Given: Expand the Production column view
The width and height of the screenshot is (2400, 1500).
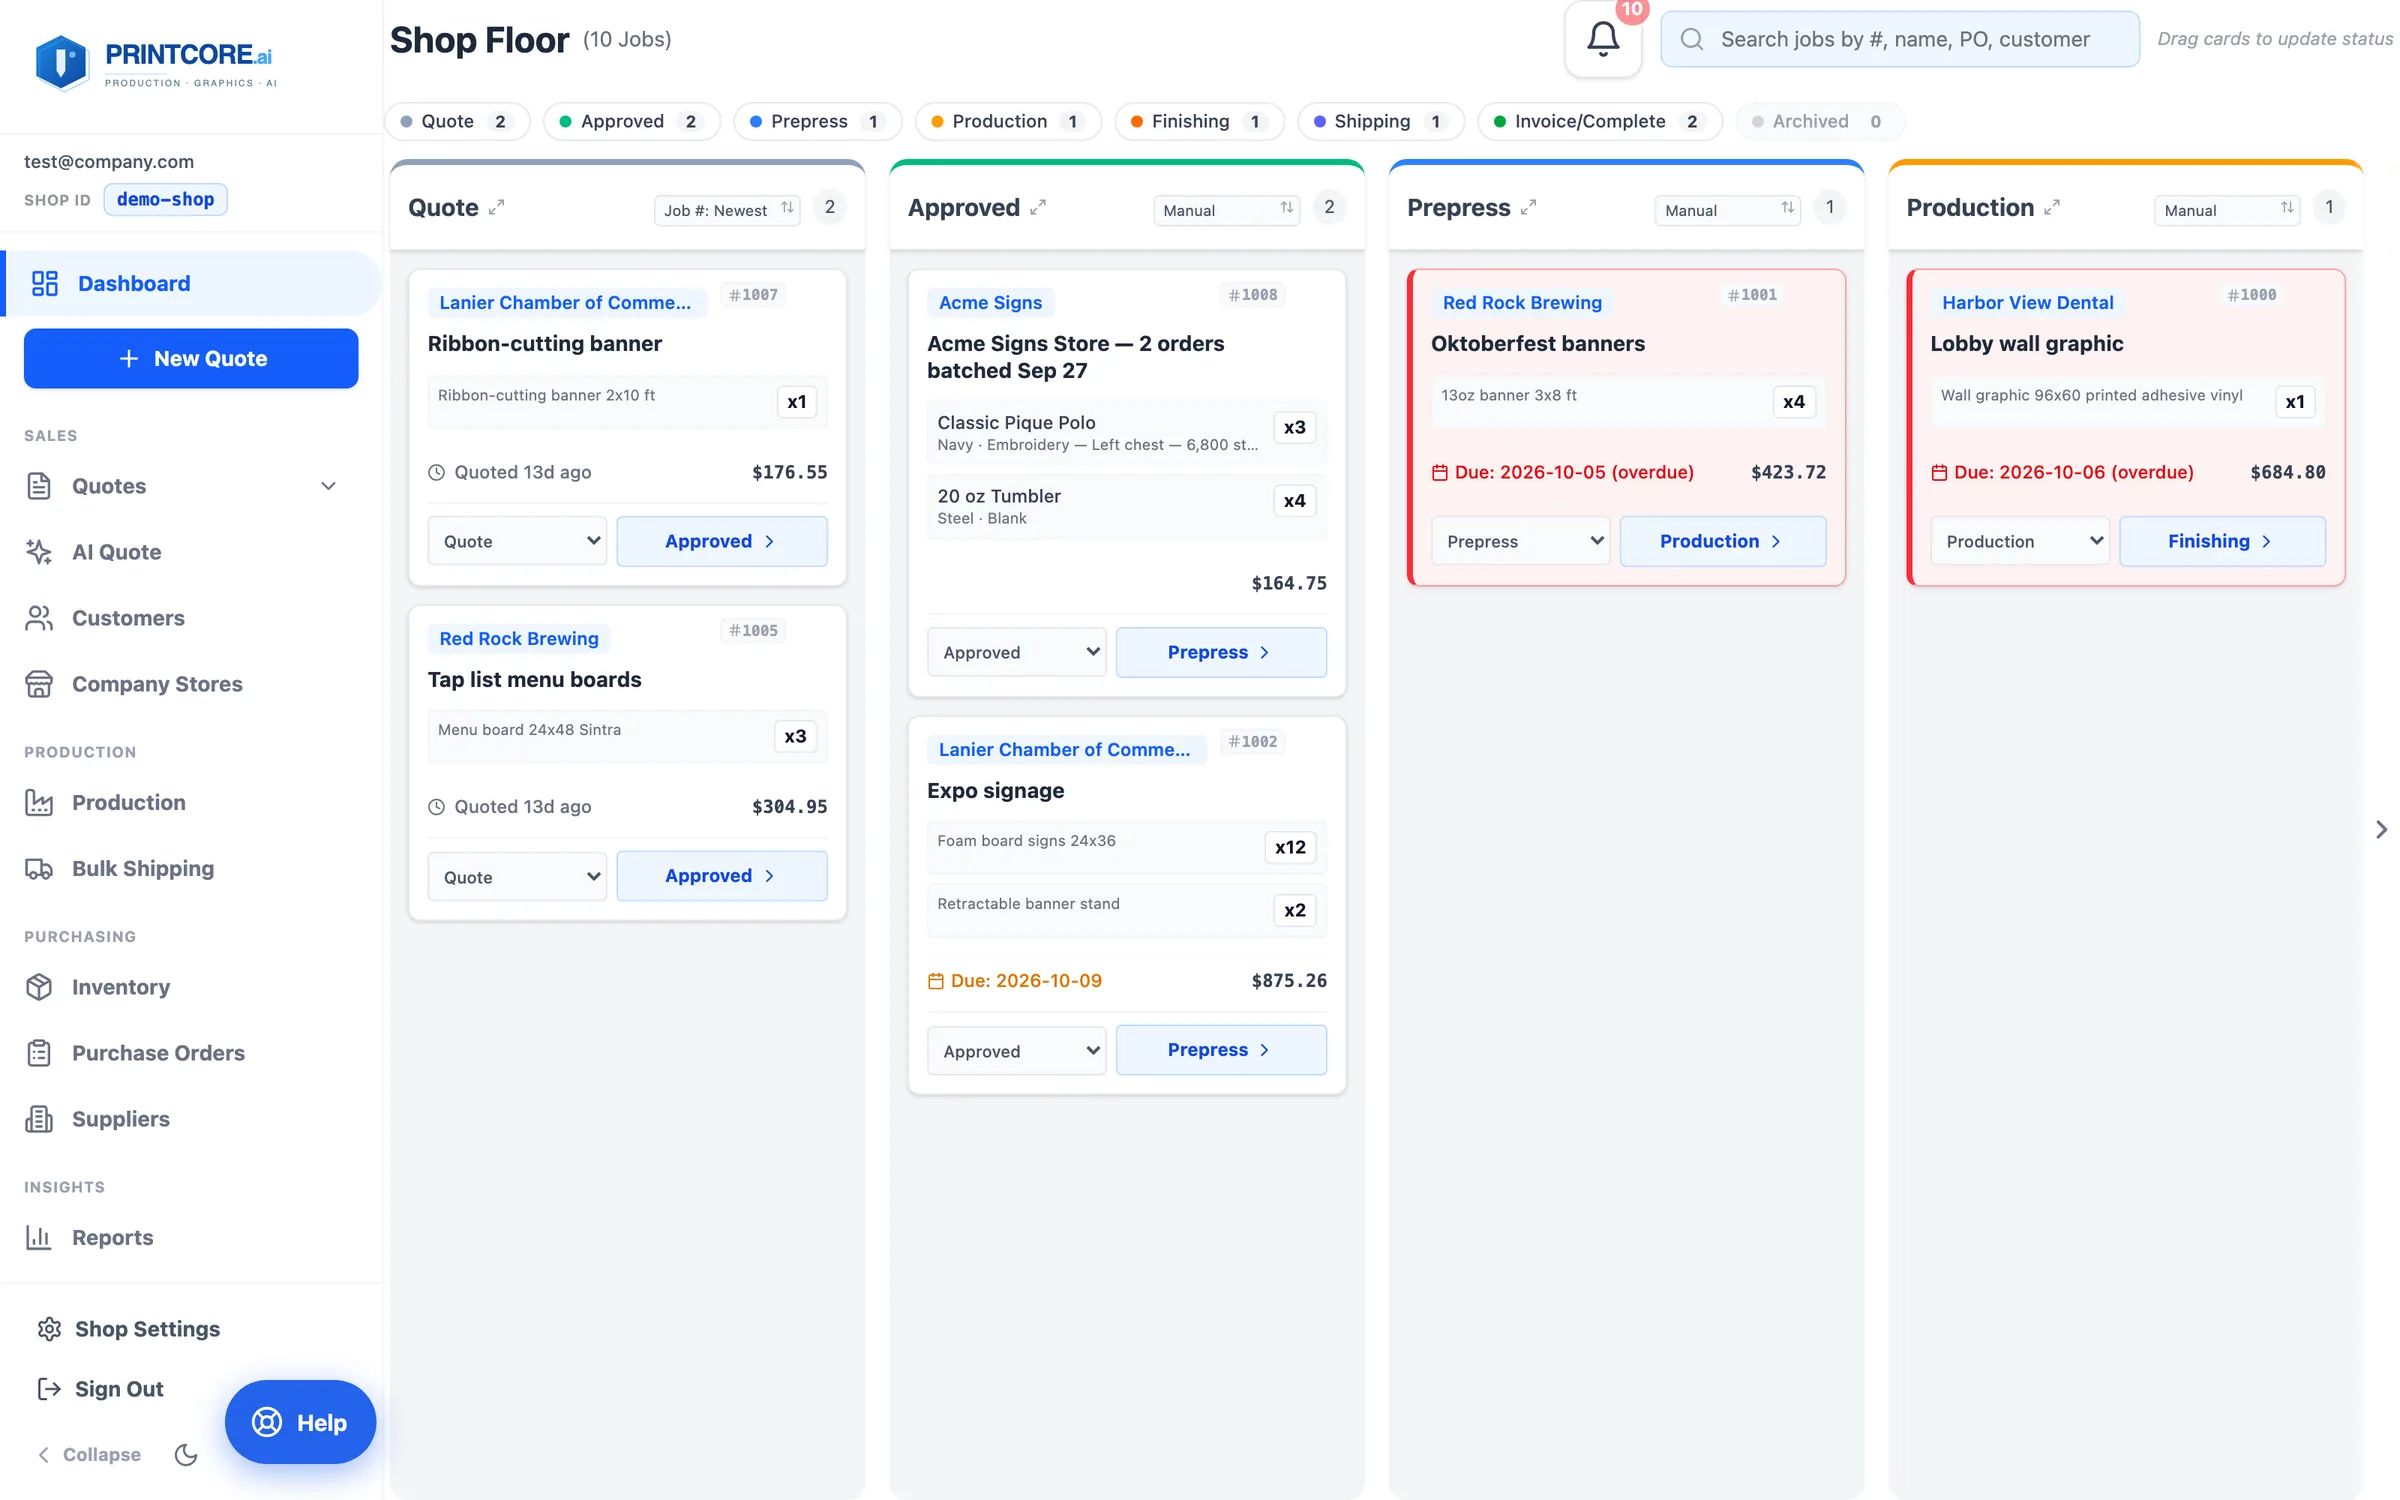Looking at the screenshot, I should point(2052,207).
